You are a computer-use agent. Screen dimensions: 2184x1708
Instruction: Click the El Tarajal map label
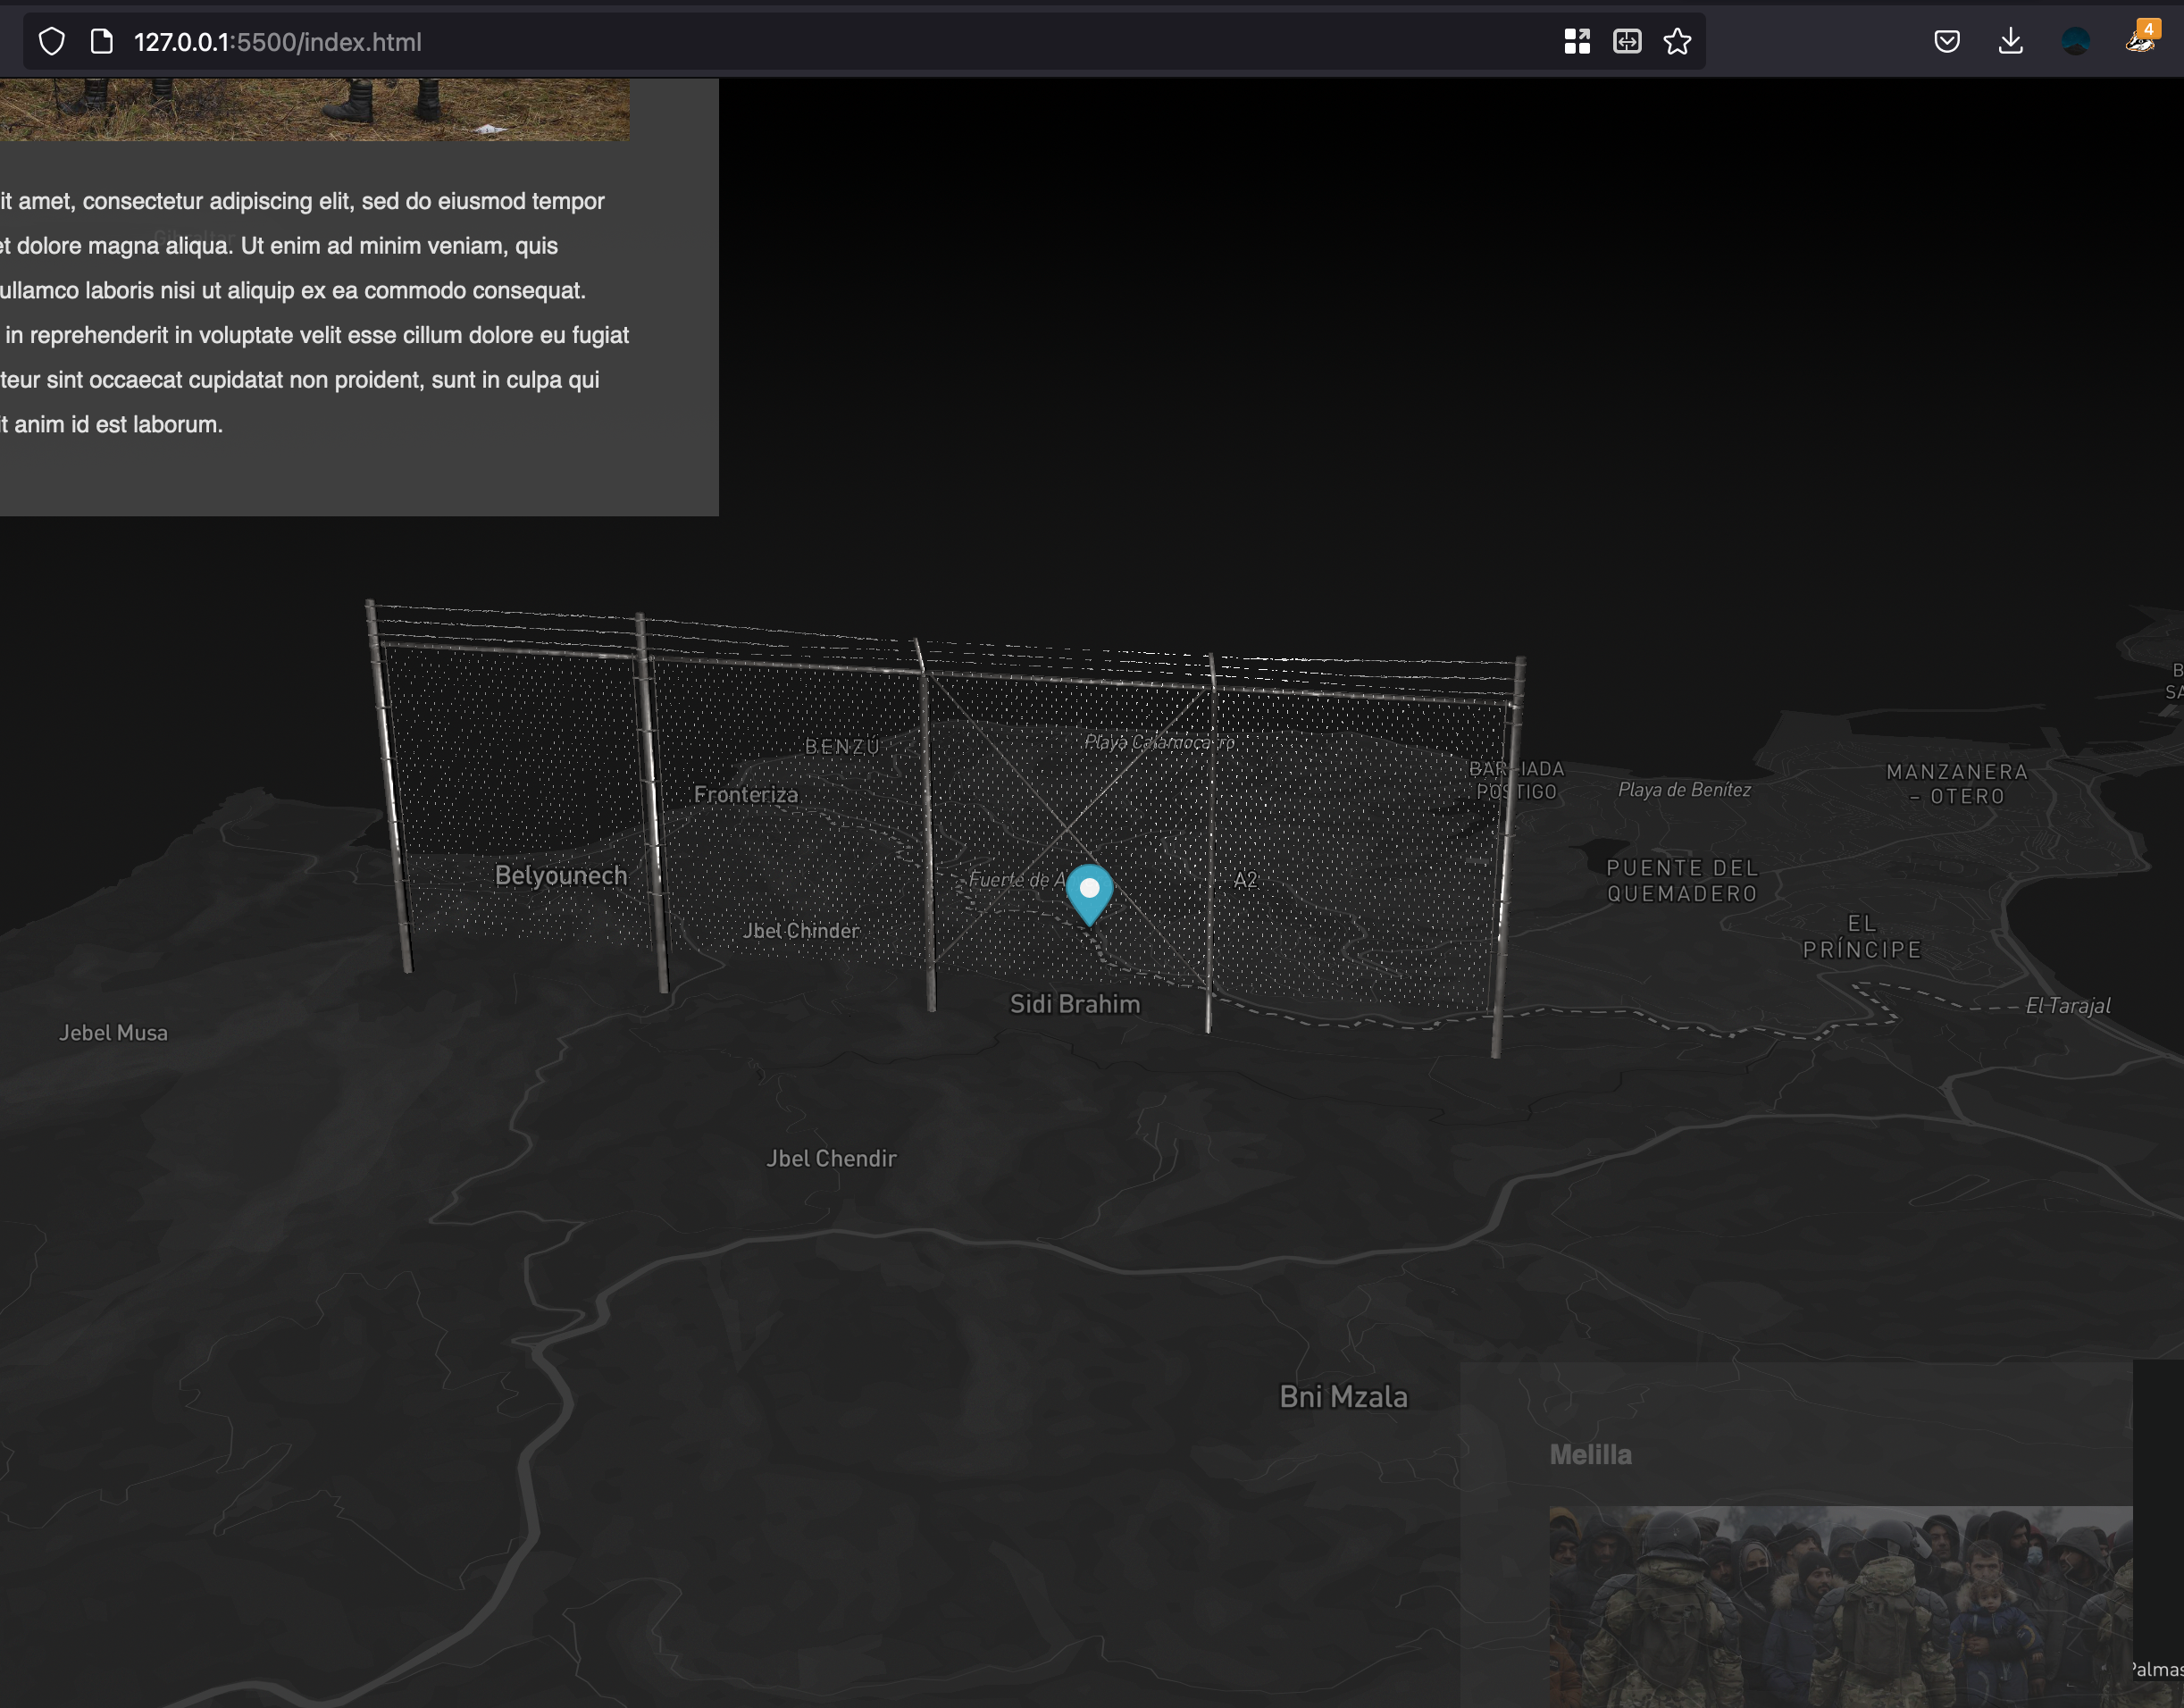[x=2068, y=1006]
